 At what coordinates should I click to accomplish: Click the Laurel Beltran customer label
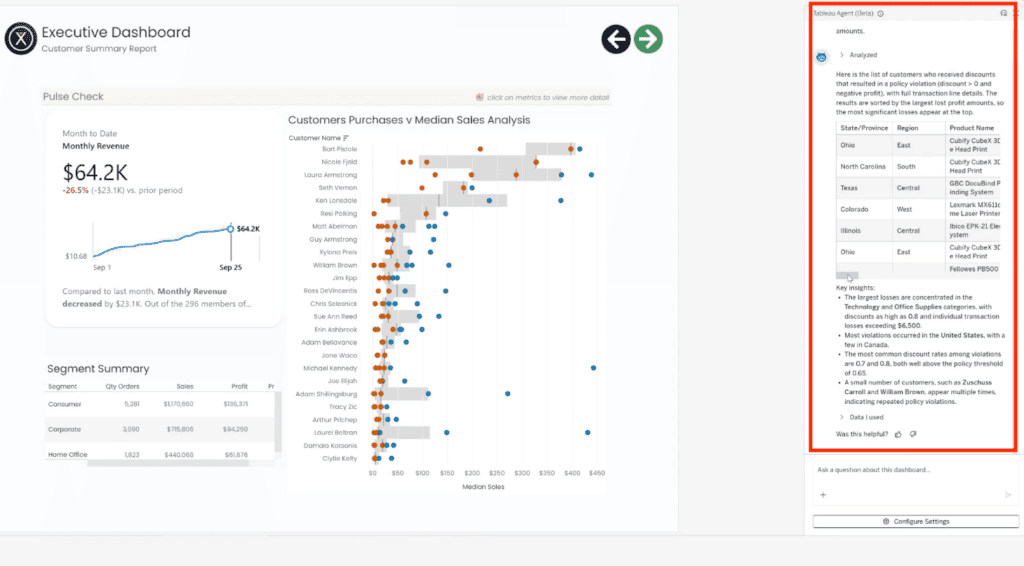coord(335,433)
